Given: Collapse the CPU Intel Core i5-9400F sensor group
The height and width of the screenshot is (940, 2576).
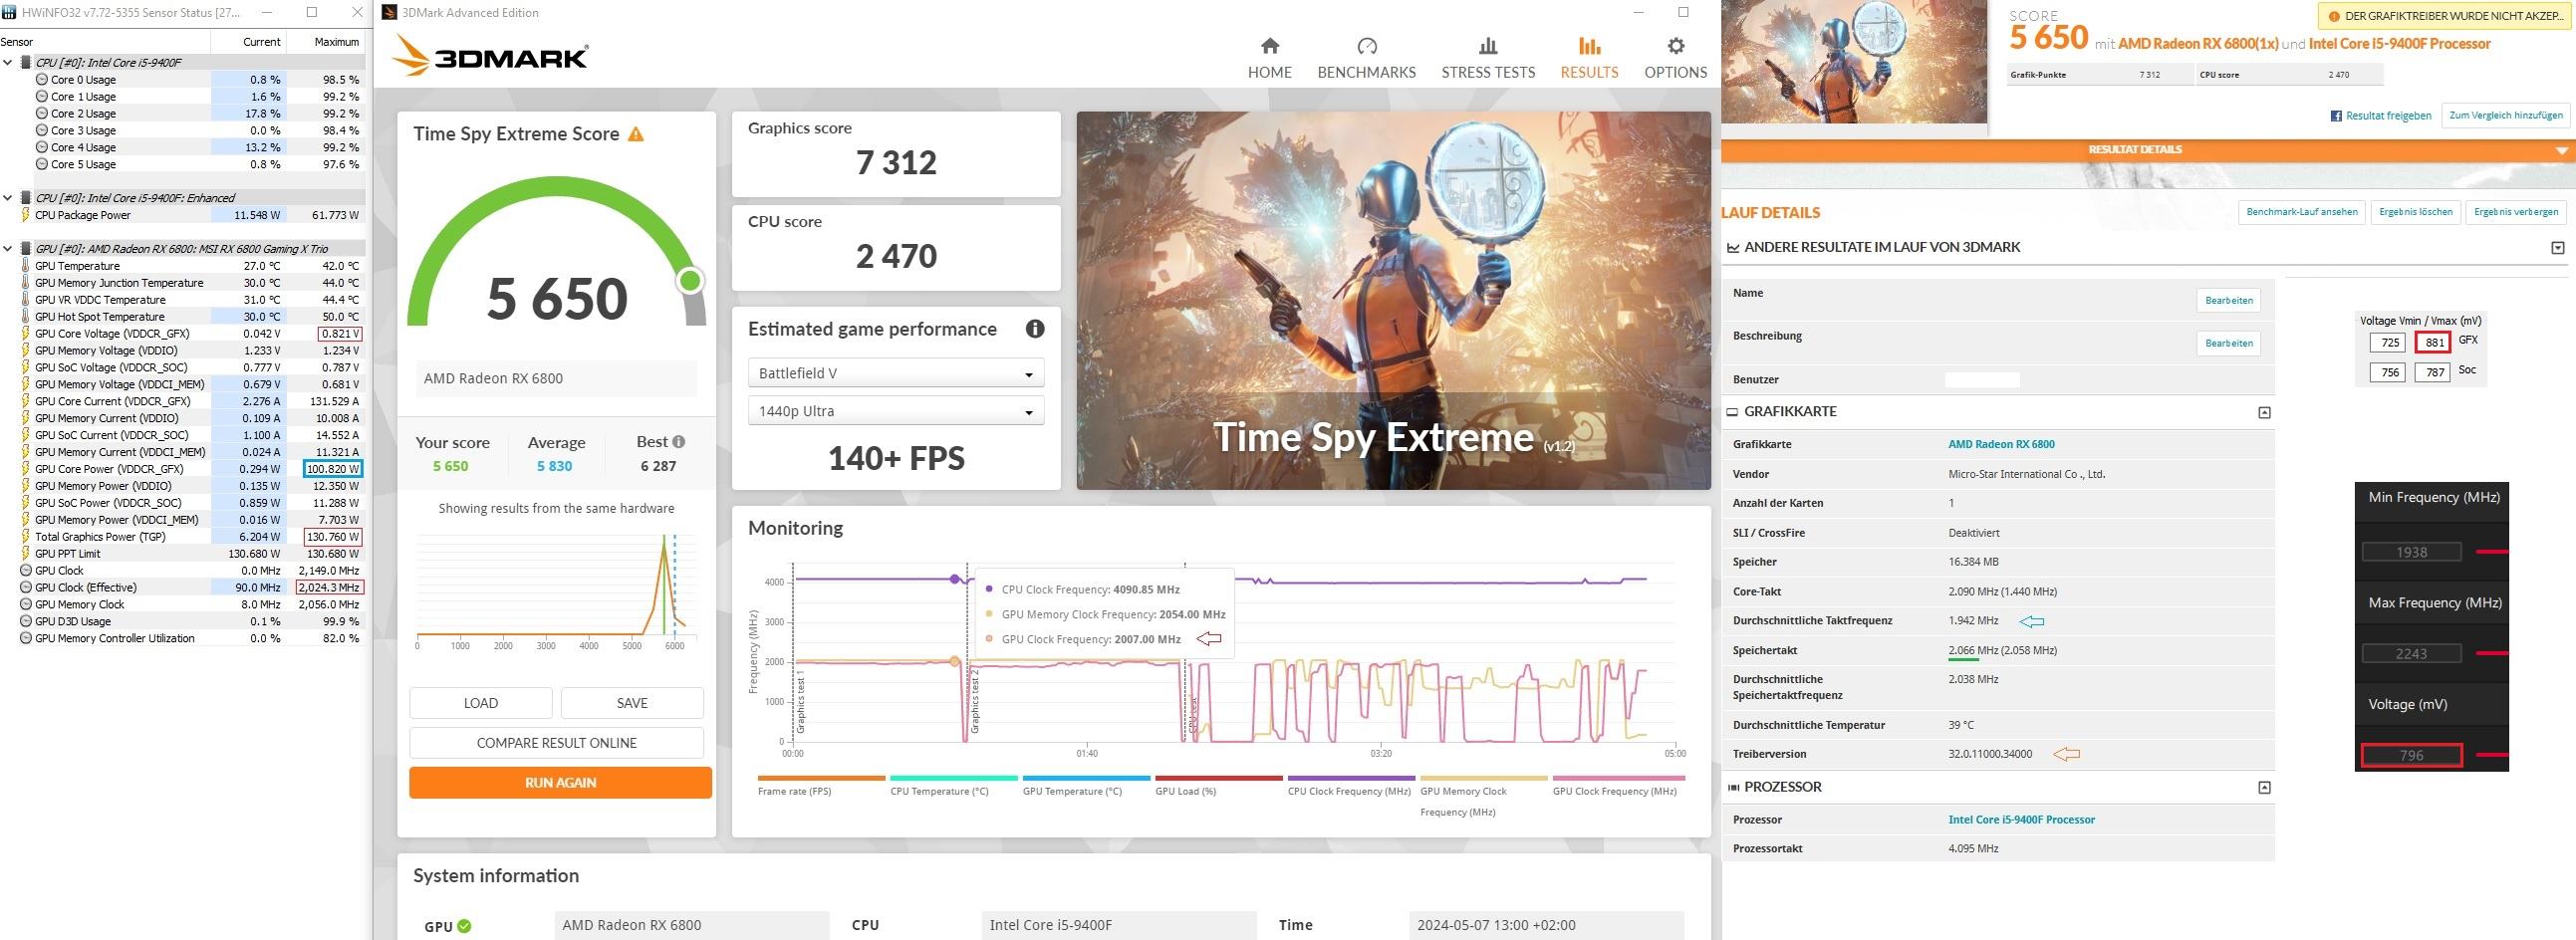Looking at the screenshot, I should click(8, 62).
